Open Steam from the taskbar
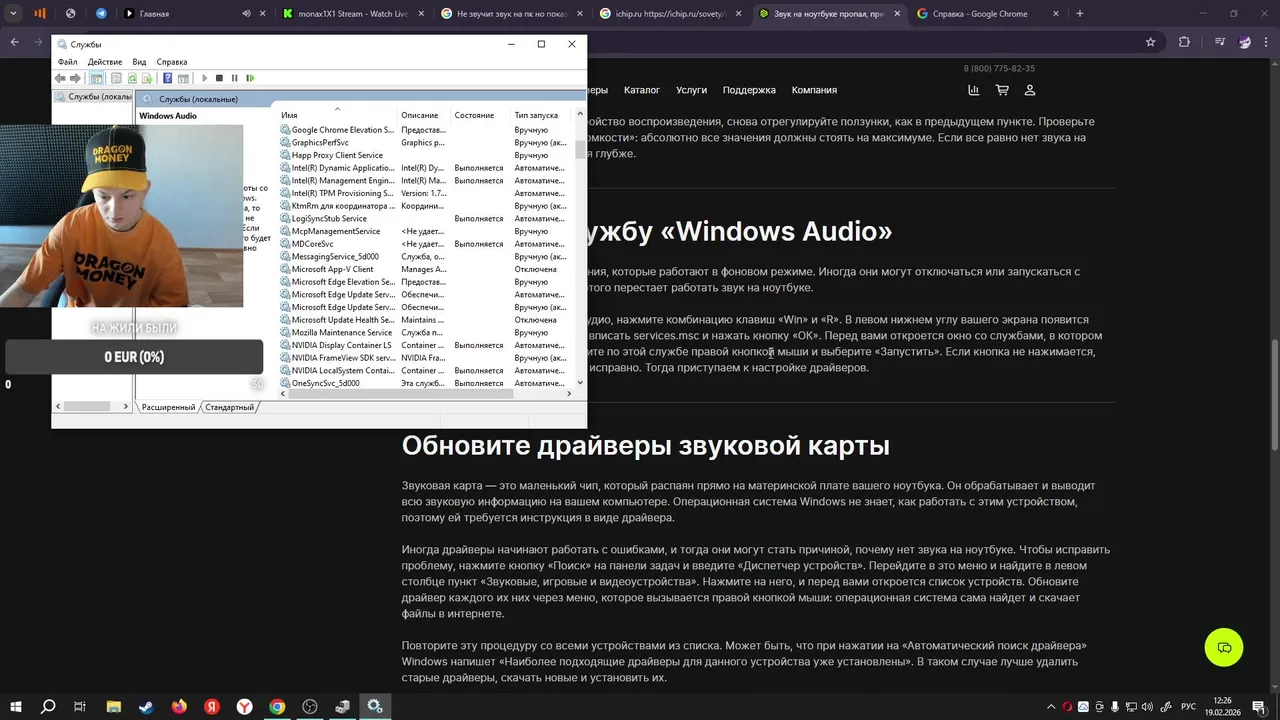The height and width of the screenshot is (720, 1280). coord(146,706)
